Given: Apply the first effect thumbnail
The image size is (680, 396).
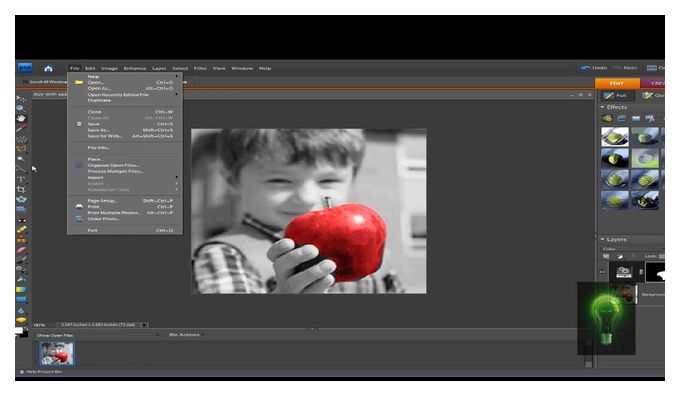Looking at the screenshot, I should point(615,136).
